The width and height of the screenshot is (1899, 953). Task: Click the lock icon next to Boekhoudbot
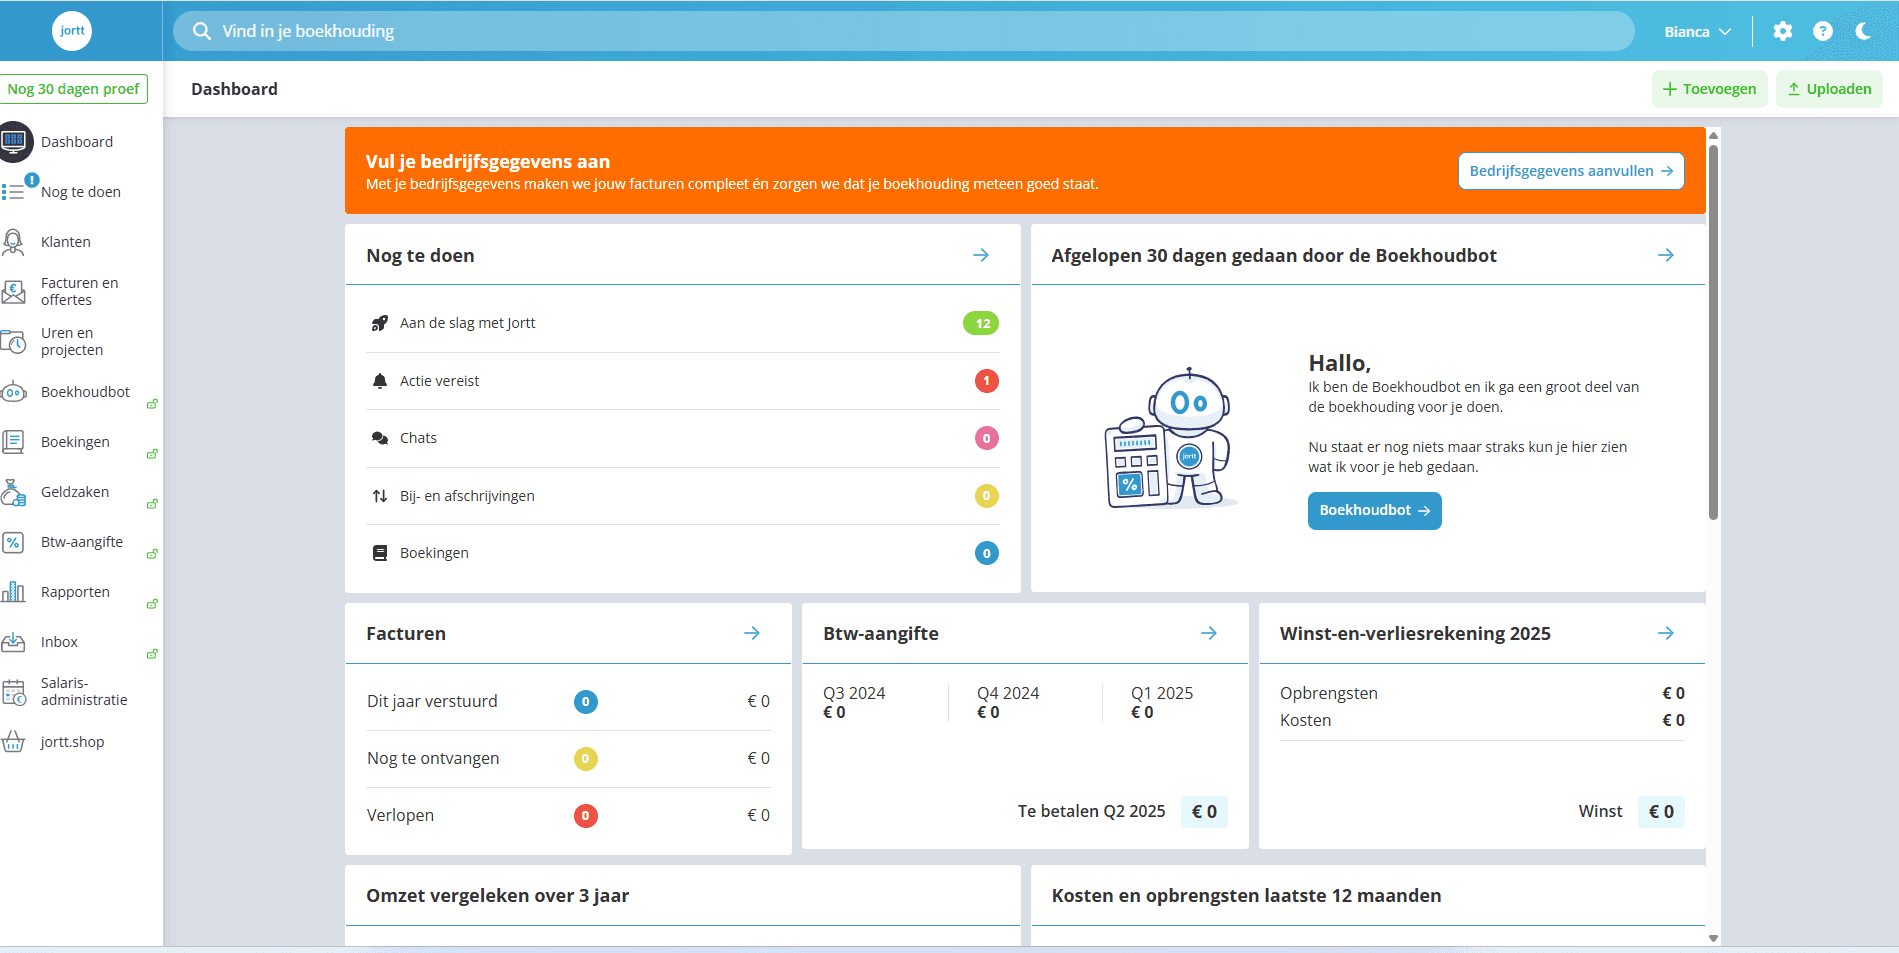point(152,404)
